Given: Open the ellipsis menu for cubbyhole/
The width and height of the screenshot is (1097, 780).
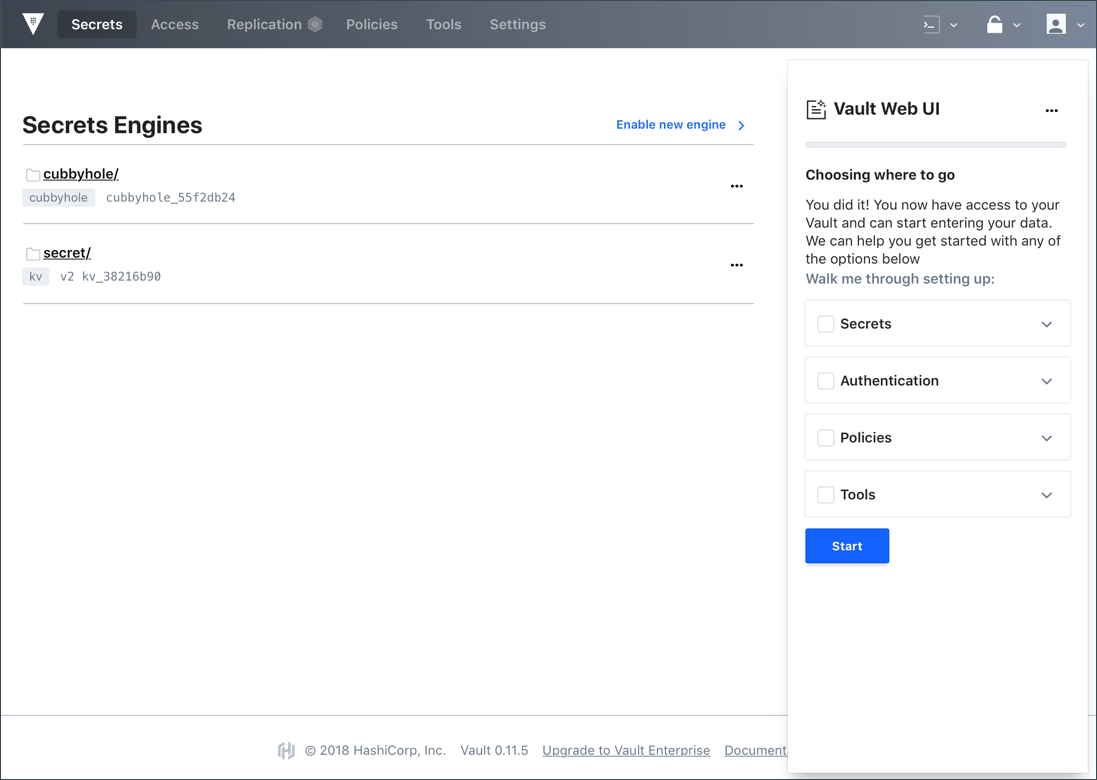Looking at the screenshot, I should 737,186.
